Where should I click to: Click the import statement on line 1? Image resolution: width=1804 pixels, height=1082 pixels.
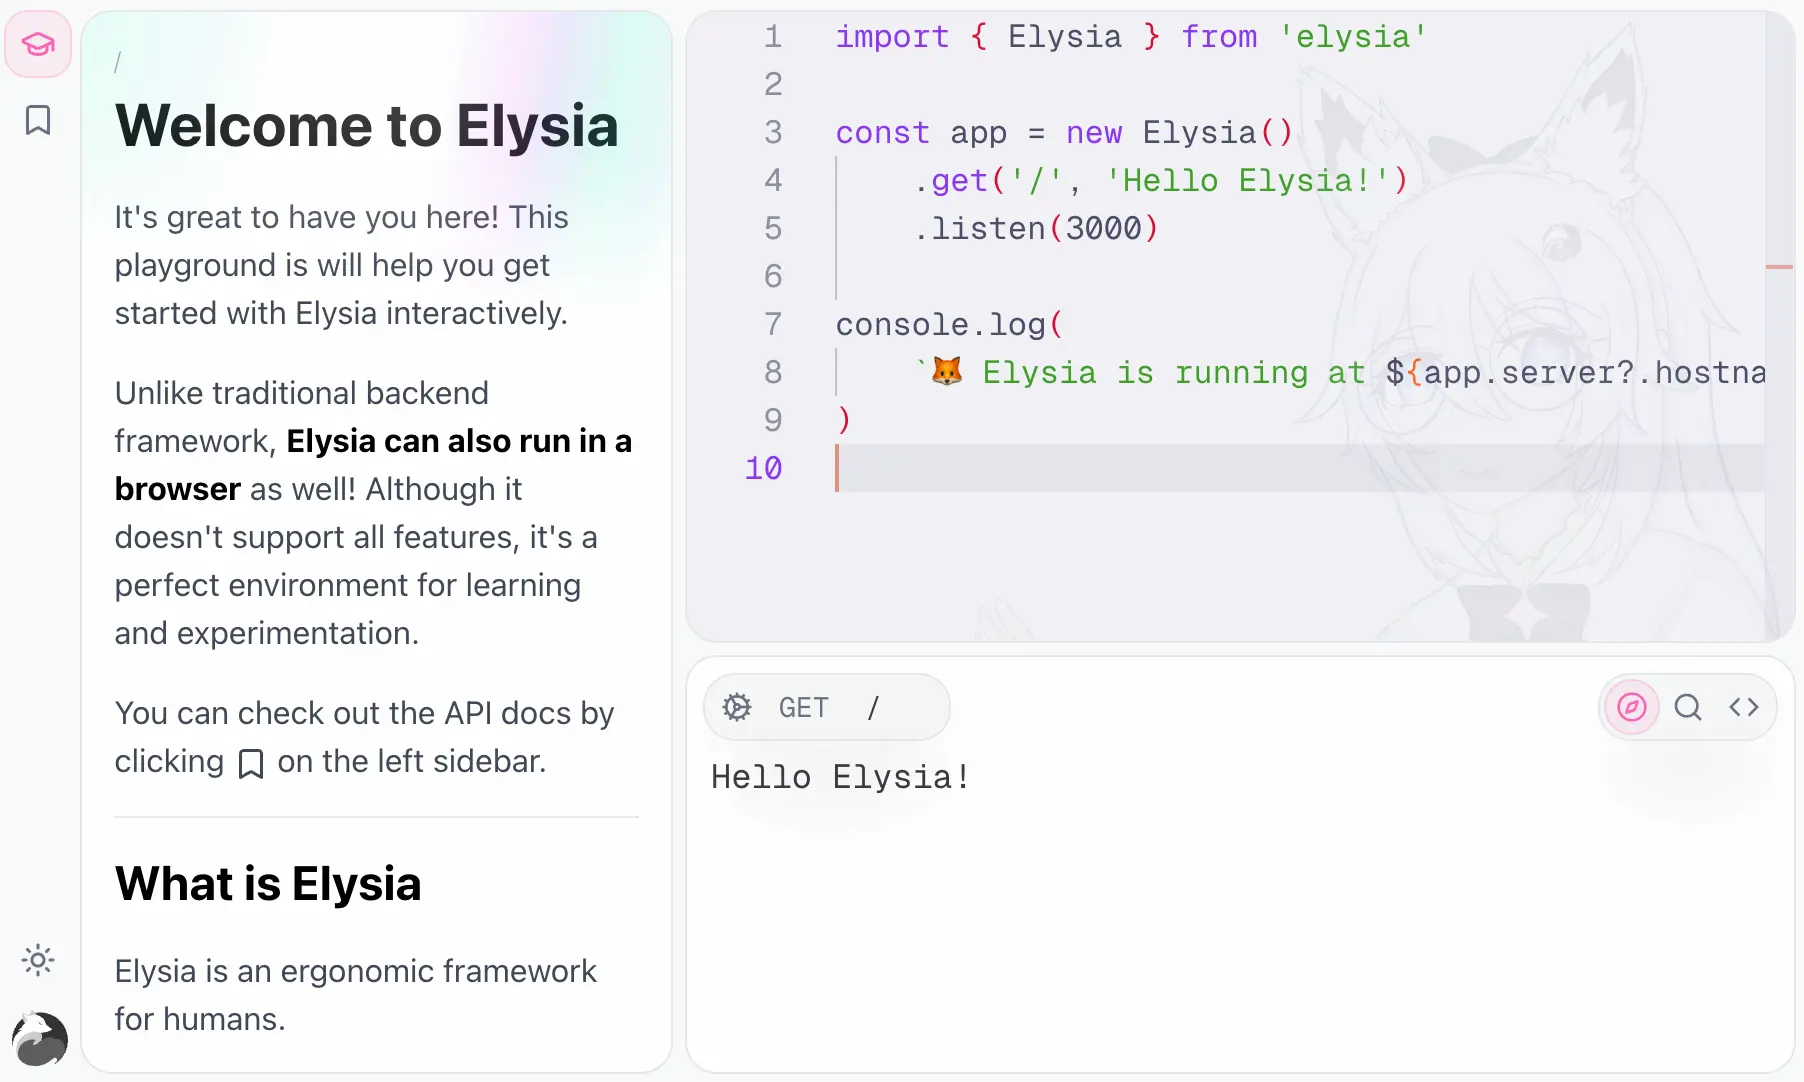pos(1130,37)
